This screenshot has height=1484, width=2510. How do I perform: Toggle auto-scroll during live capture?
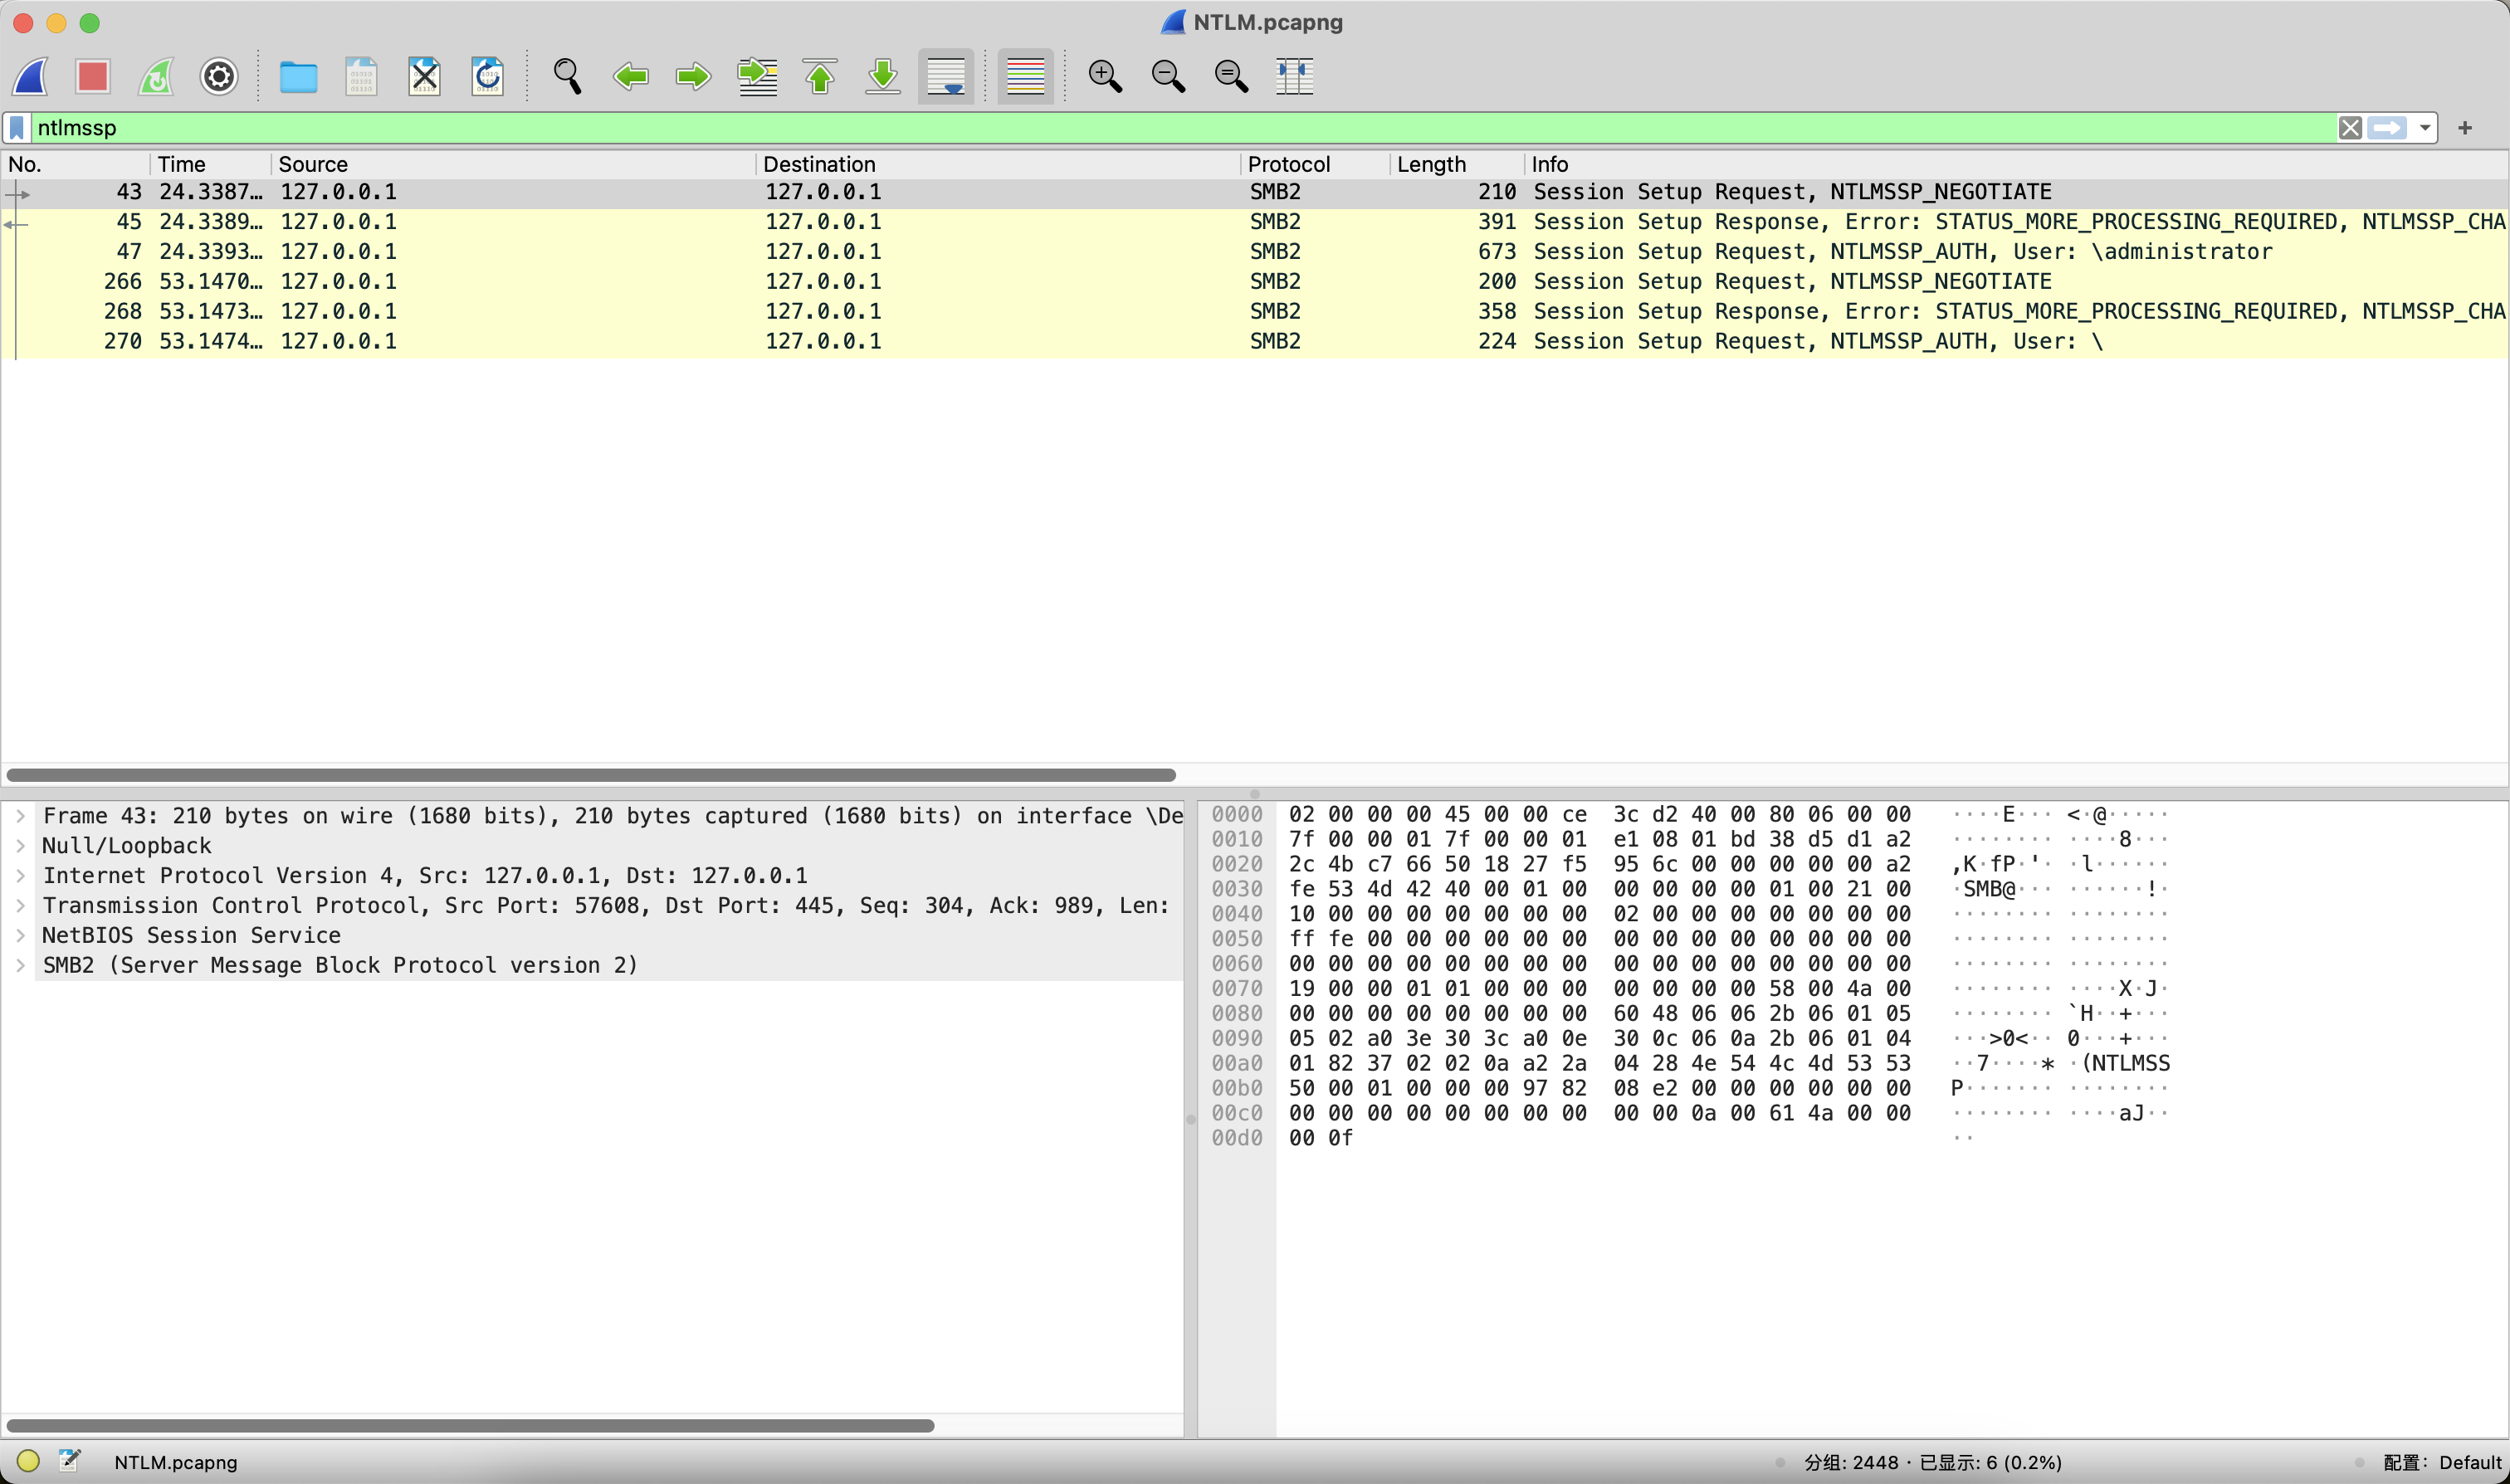[x=946, y=77]
